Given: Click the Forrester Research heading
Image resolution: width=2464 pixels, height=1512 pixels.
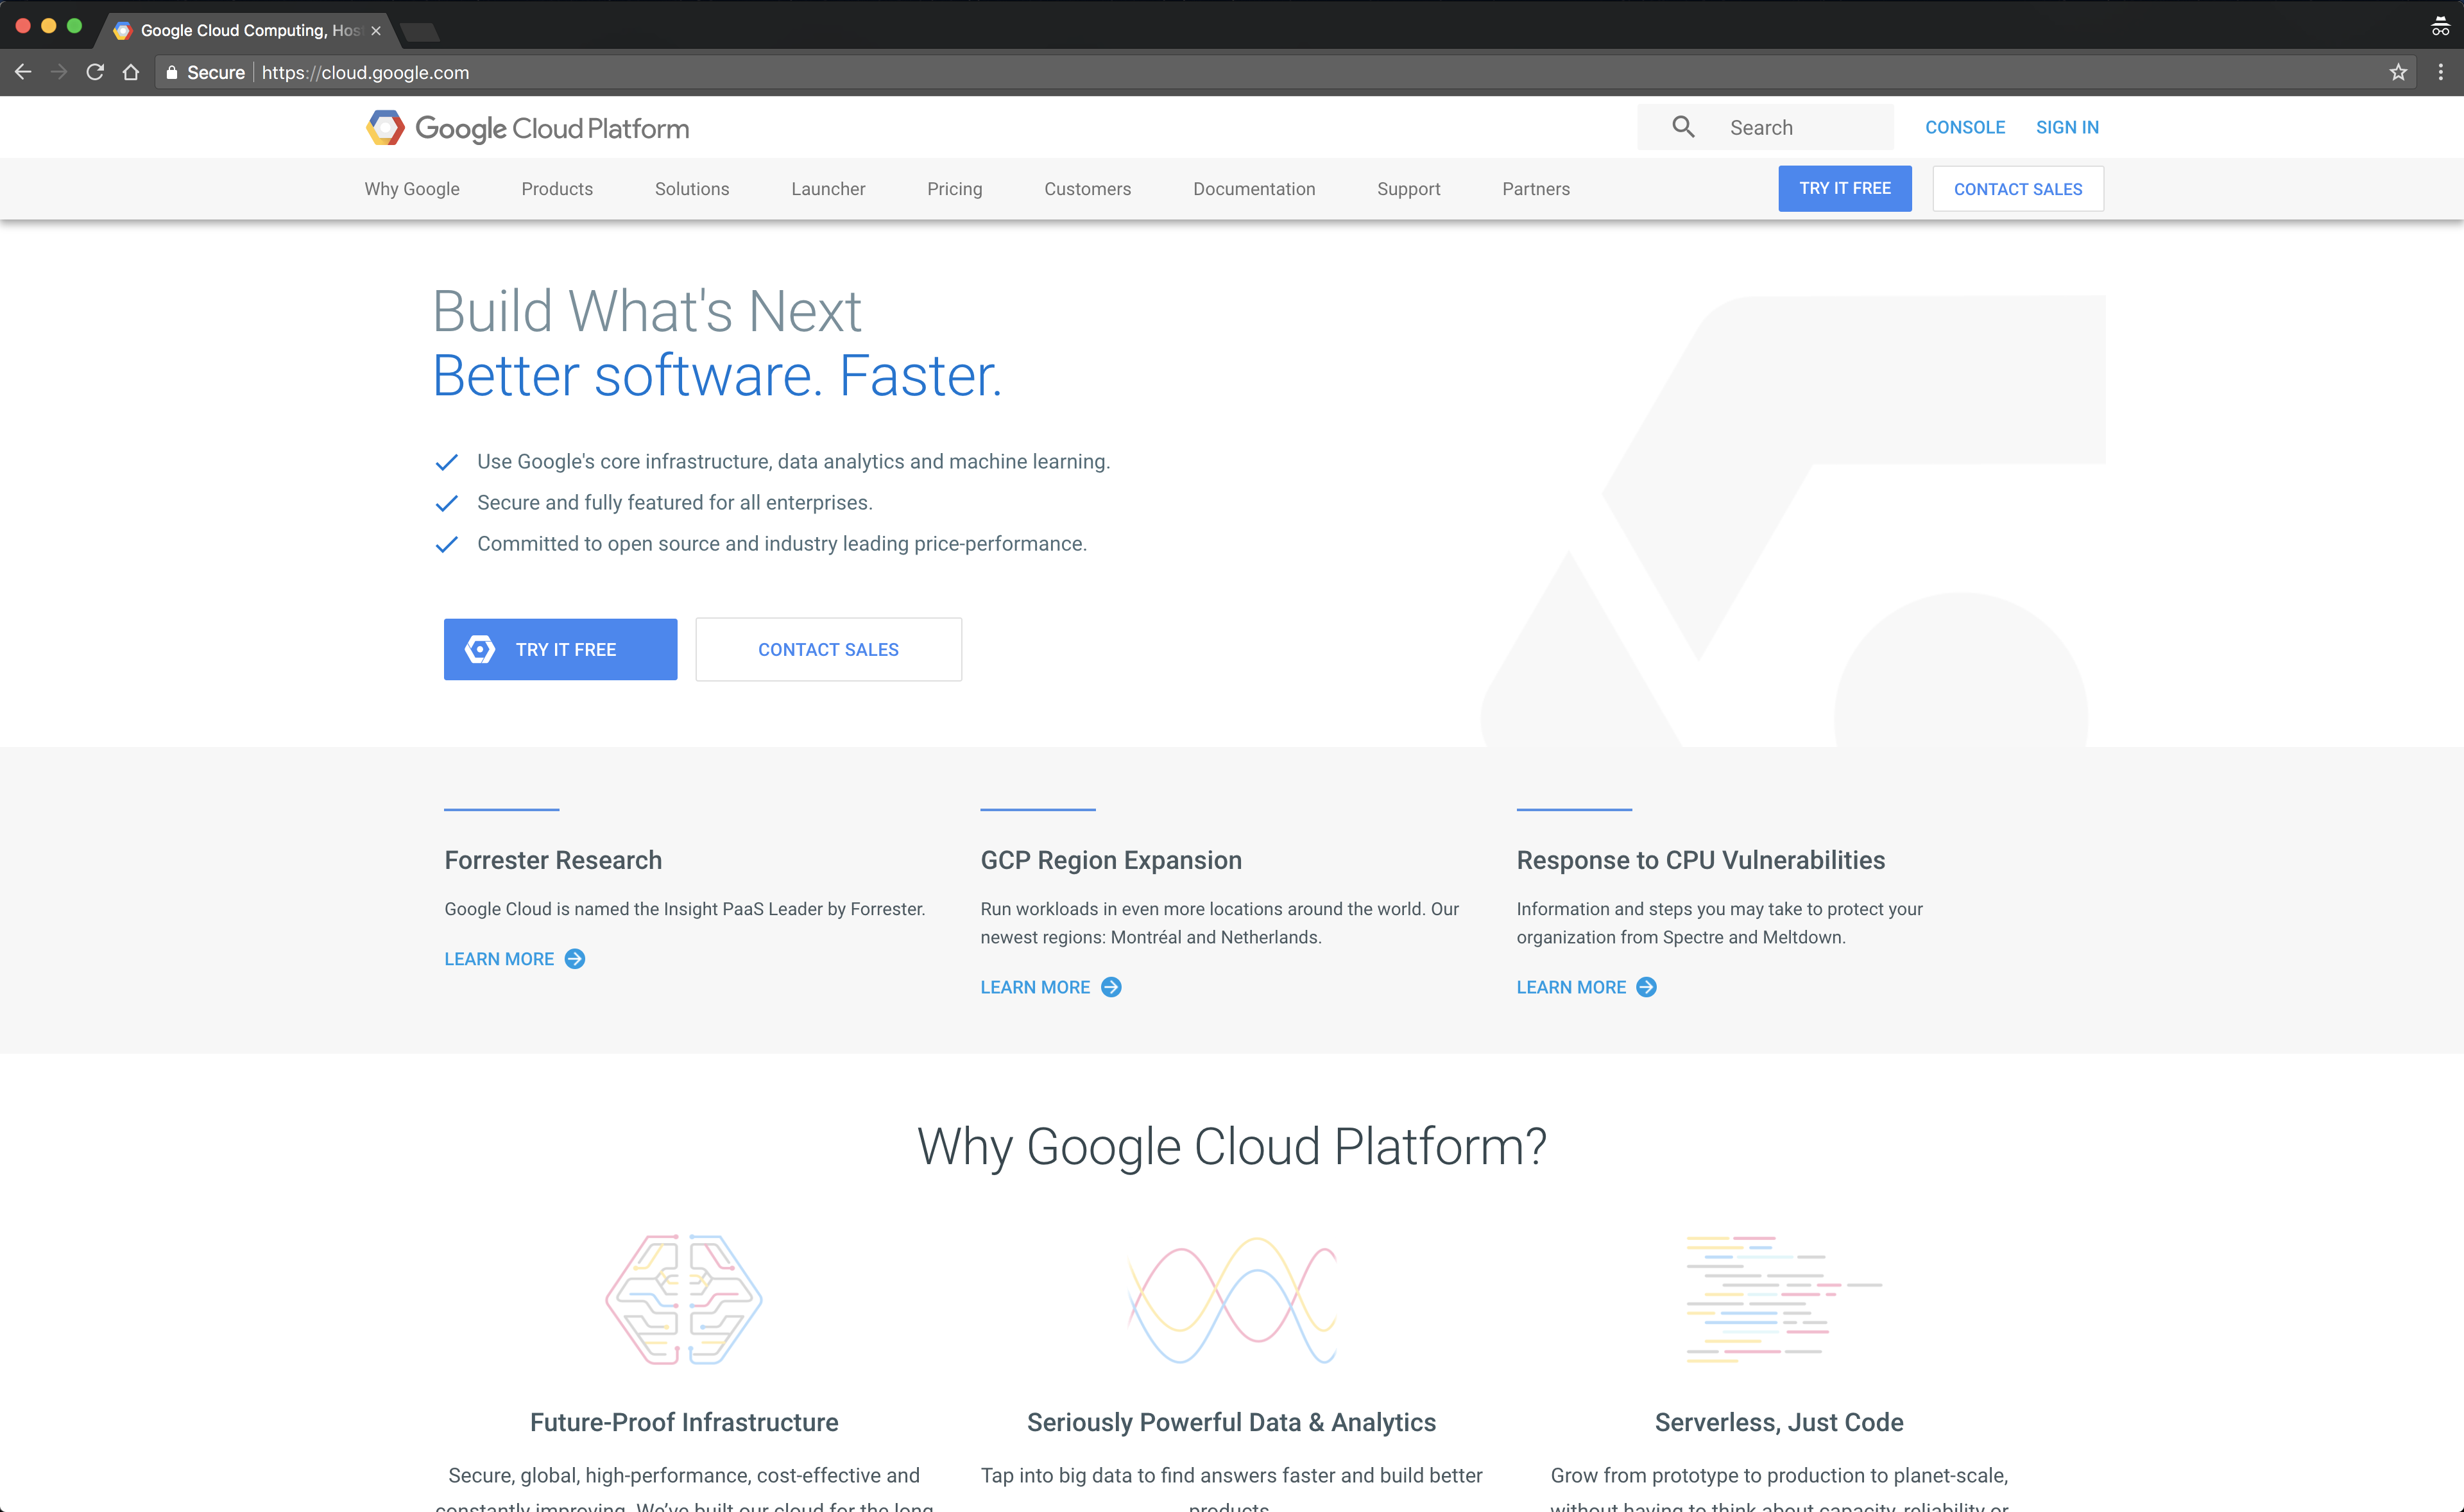Looking at the screenshot, I should [553, 860].
